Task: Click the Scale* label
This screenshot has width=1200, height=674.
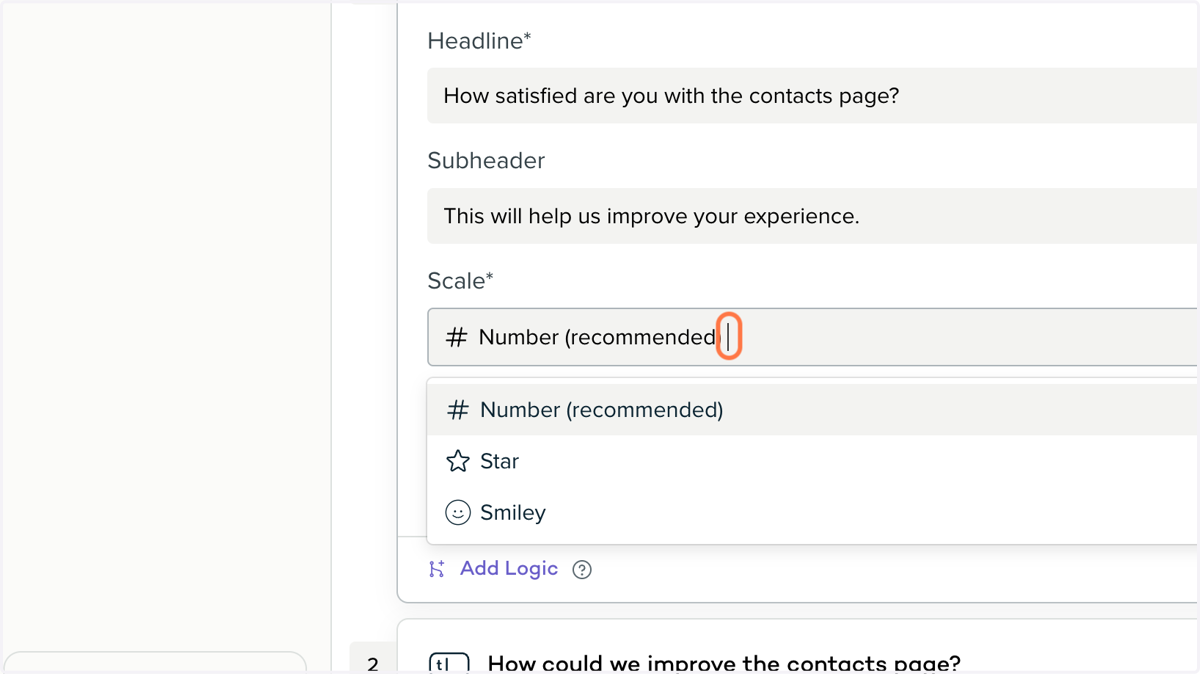Action: (460, 281)
